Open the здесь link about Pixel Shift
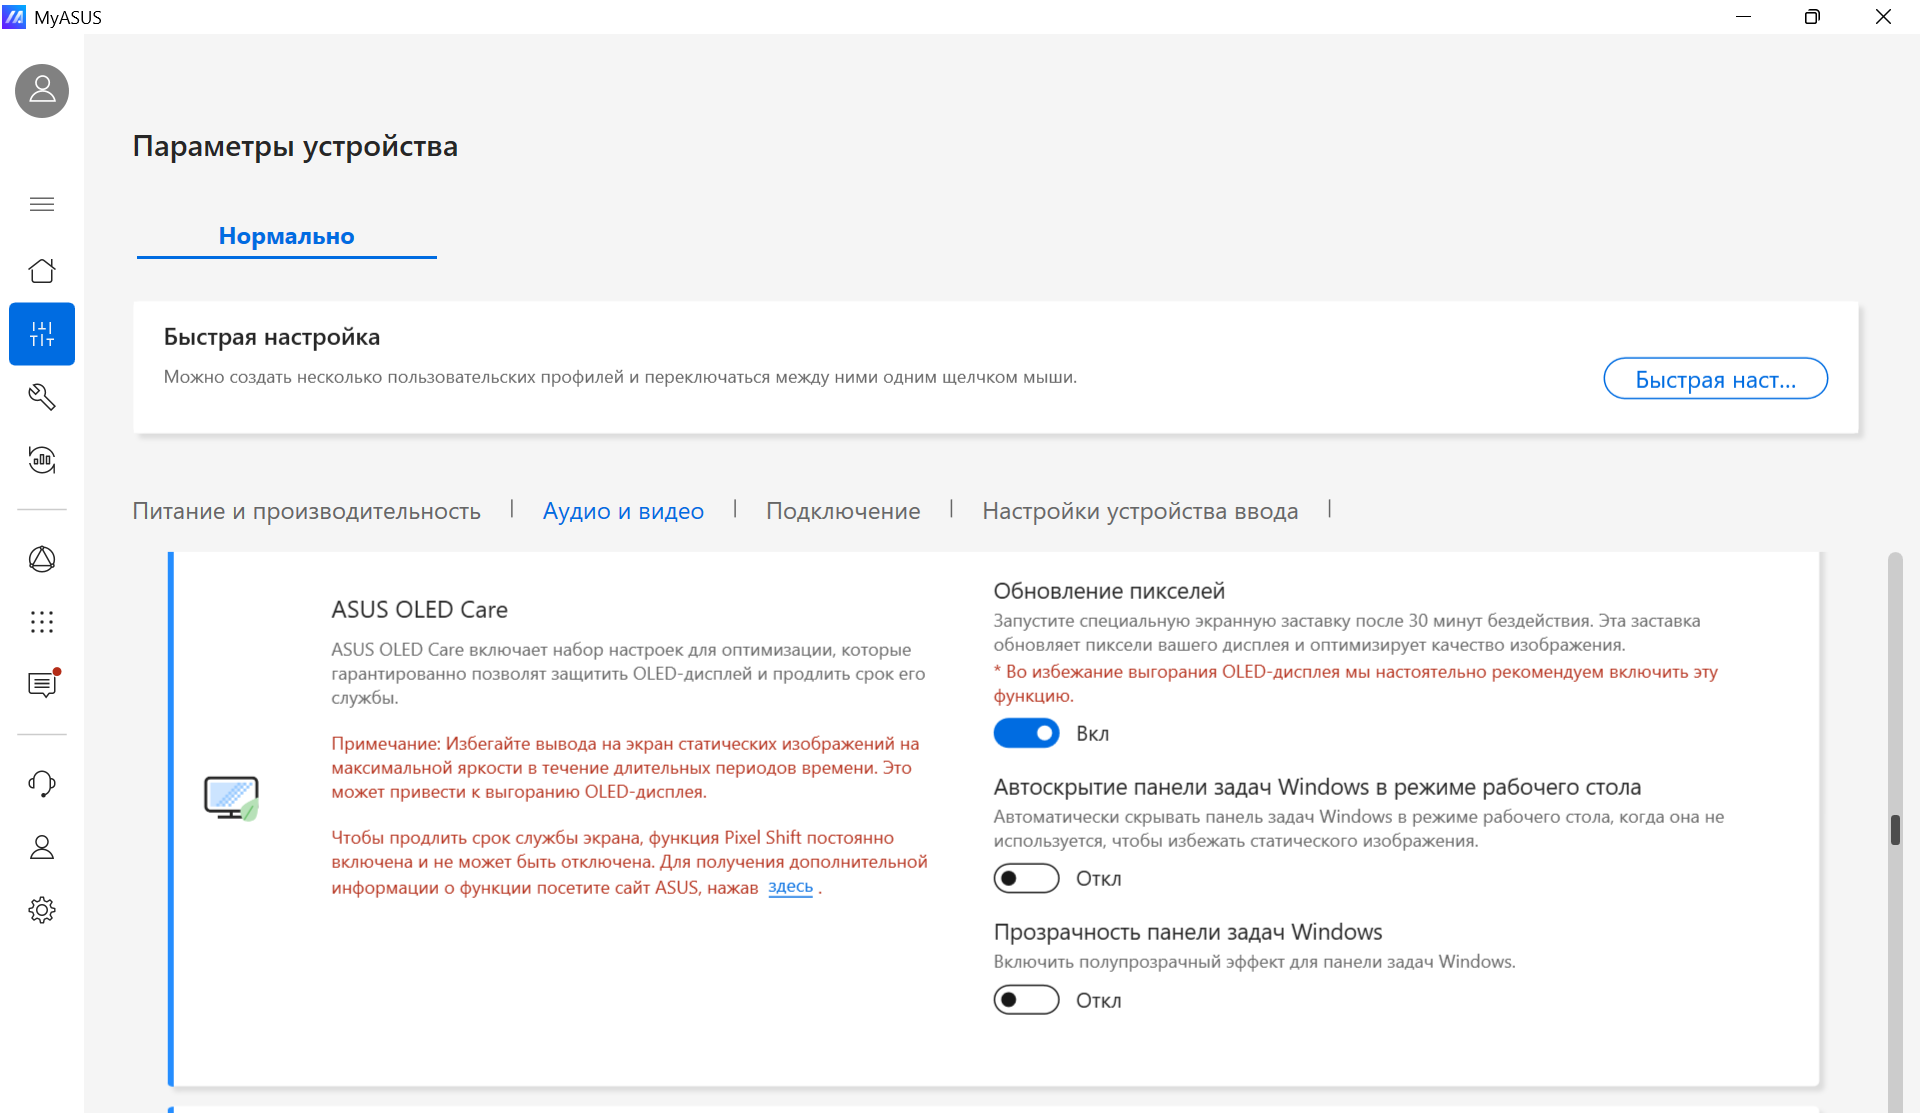The image size is (1920, 1113). pyautogui.click(x=790, y=887)
